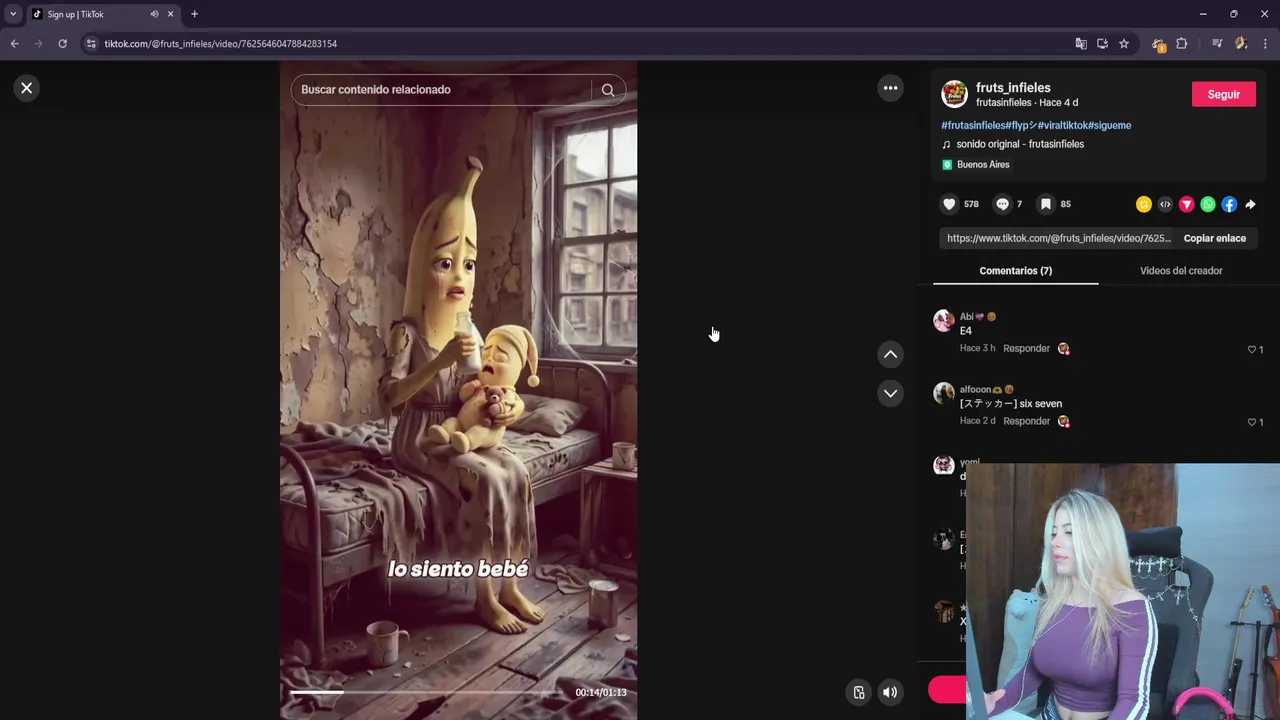Image resolution: width=1280 pixels, height=720 pixels.
Task: Open the #frutasinfieles hashtag
Action: click(973, 125)
